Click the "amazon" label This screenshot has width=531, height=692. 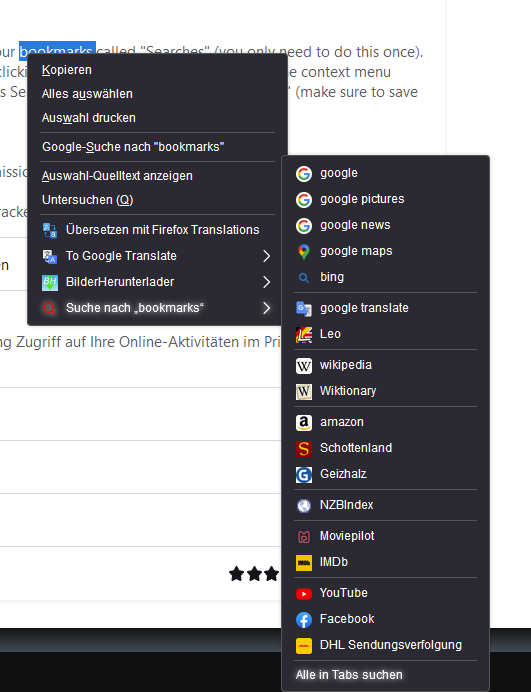point(342,422)
